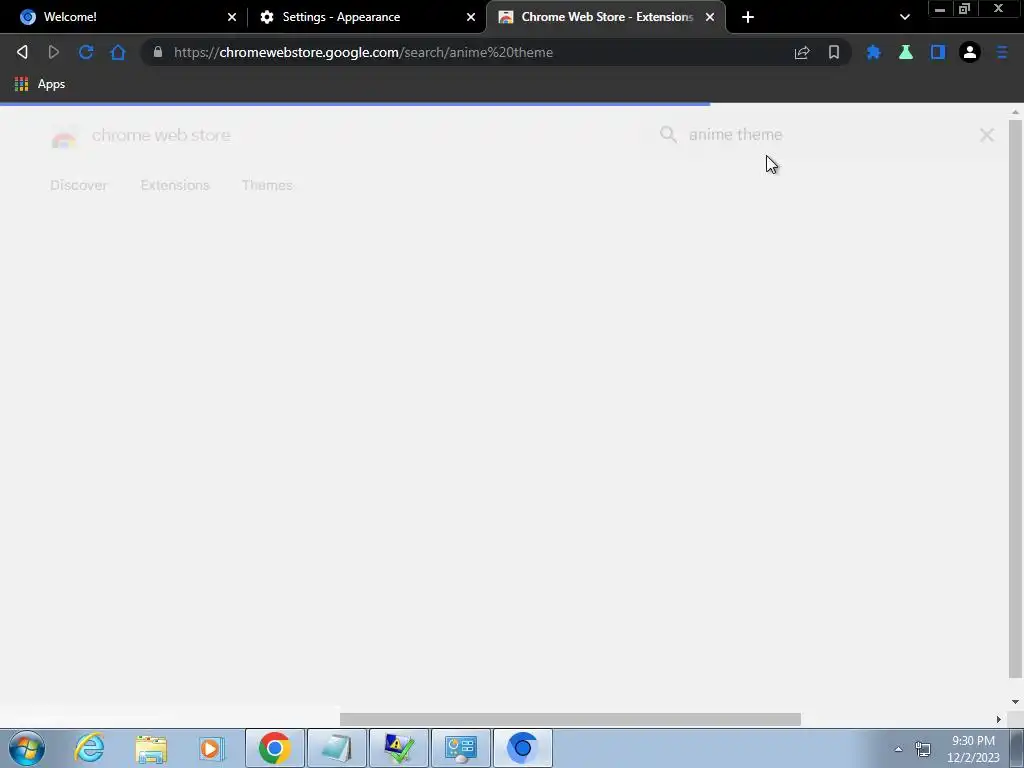The image size is (1024, 768).
Task: Open the Extensions puzzle icon
Action: 874,52
